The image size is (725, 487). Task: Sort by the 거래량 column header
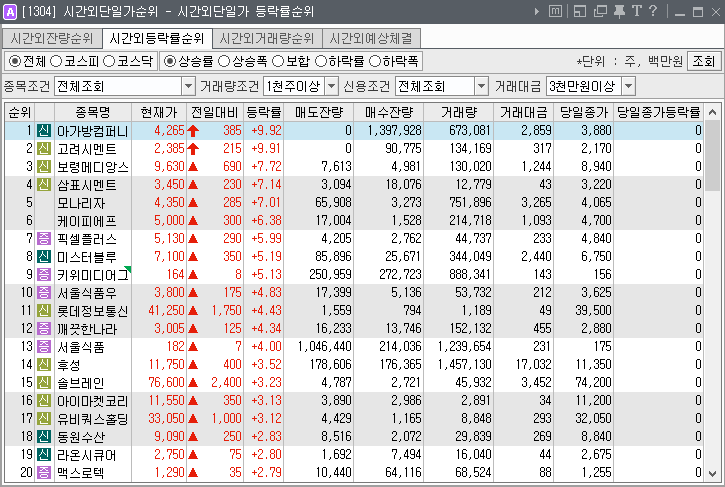click(x=459, y=112)
